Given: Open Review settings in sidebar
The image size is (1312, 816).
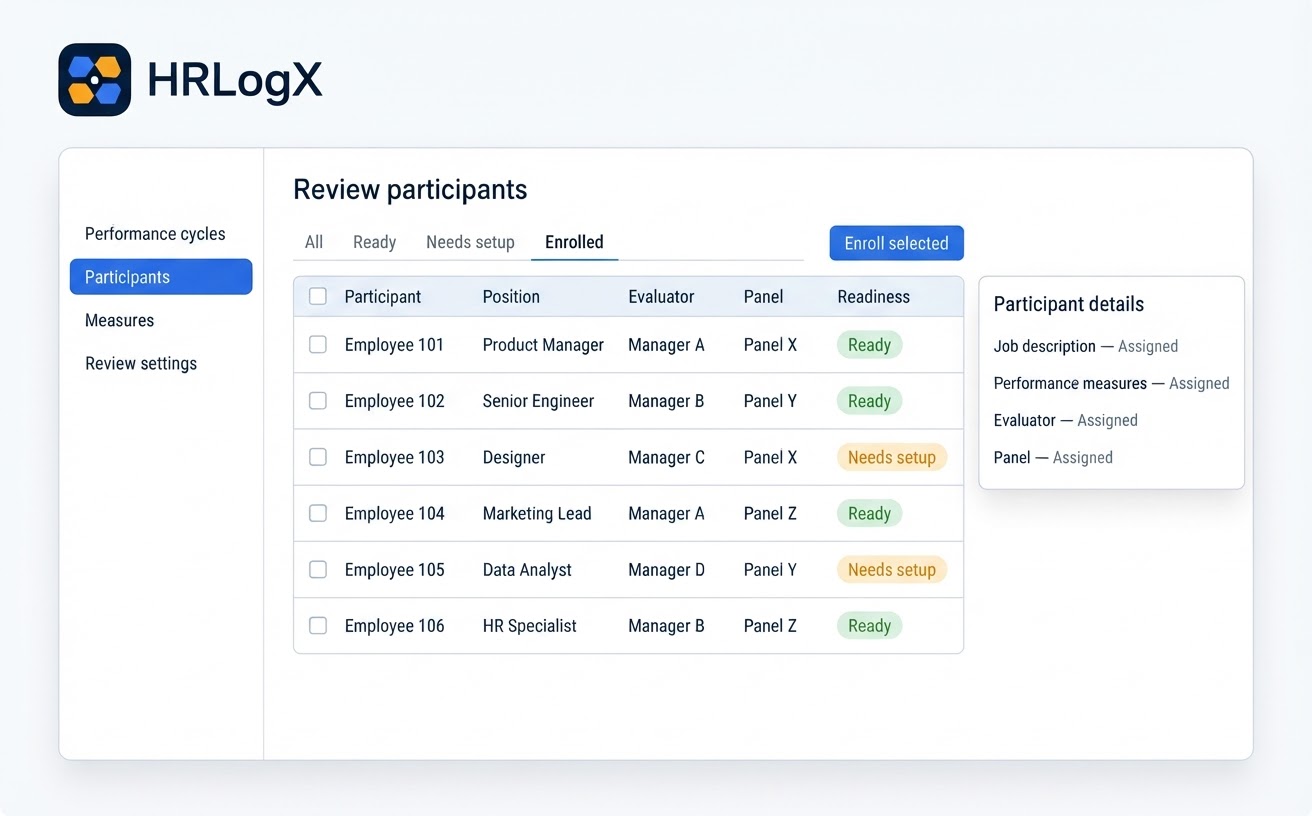Looking at the screenshot, I should [x=141, y=363].
